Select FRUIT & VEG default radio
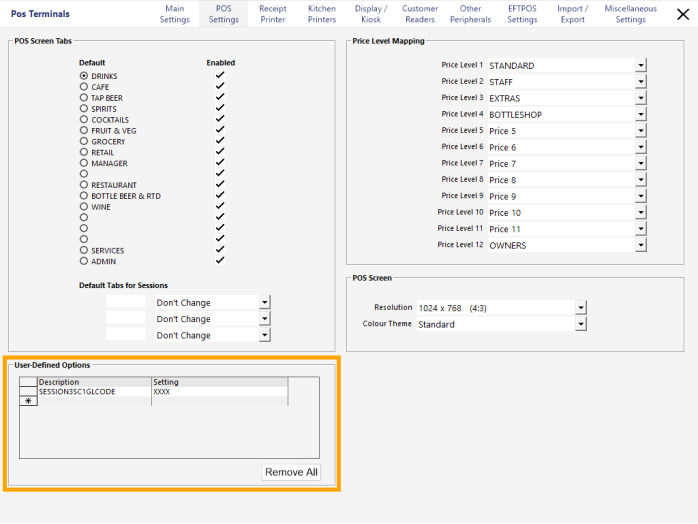Image resolution: width=698 pixels, height=524 pixels. (x=84, y=130)
